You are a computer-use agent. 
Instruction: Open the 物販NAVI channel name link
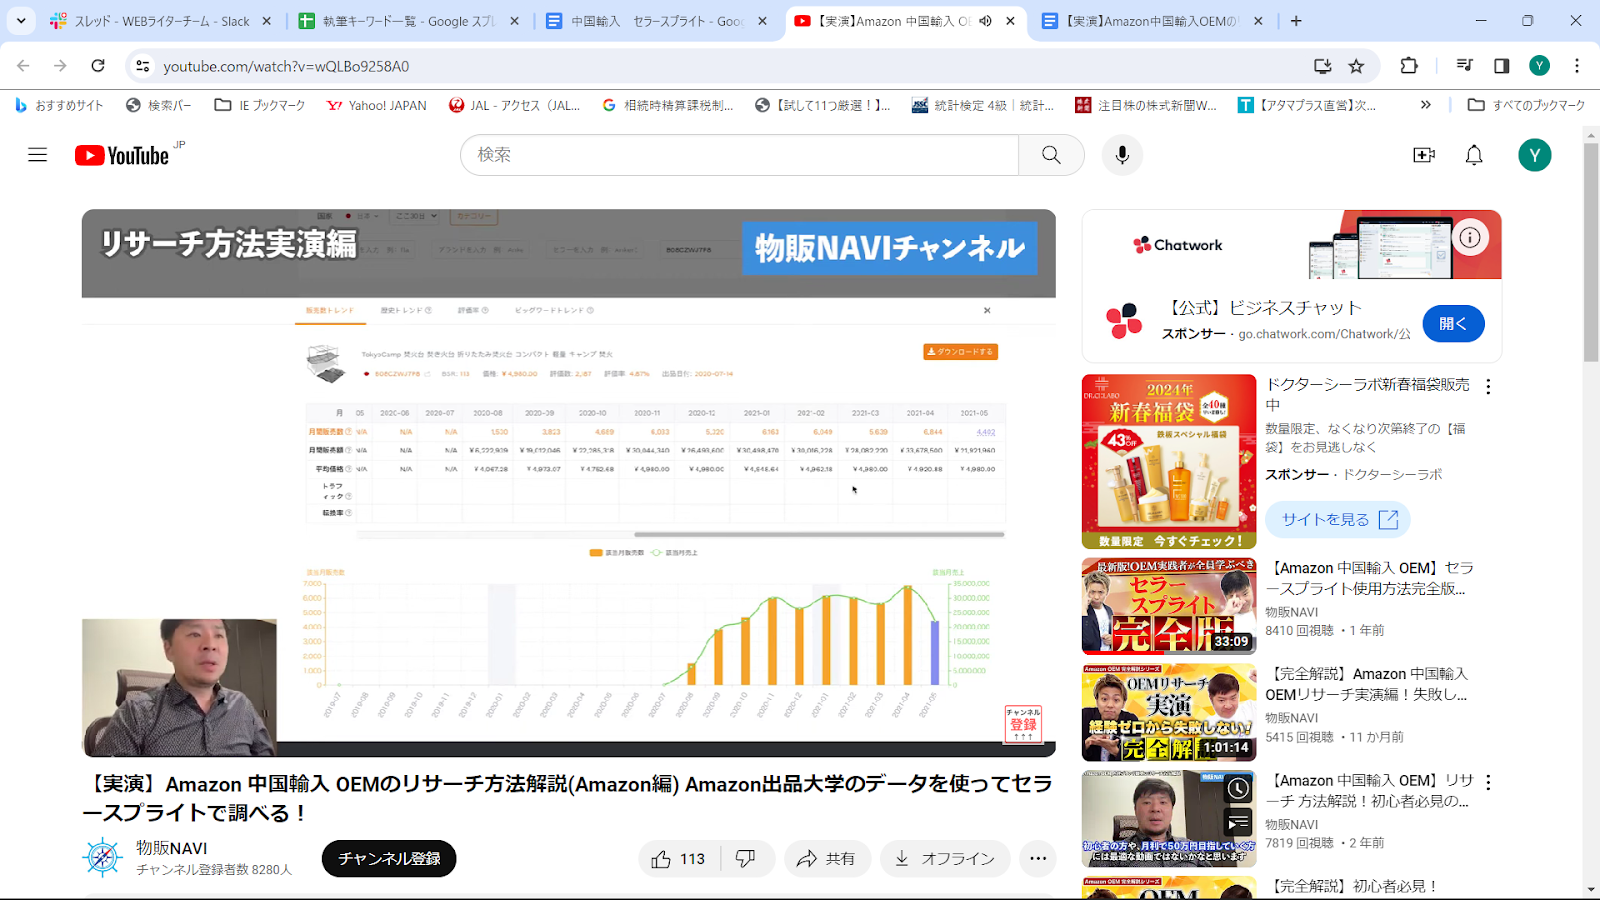click(172, 848)
